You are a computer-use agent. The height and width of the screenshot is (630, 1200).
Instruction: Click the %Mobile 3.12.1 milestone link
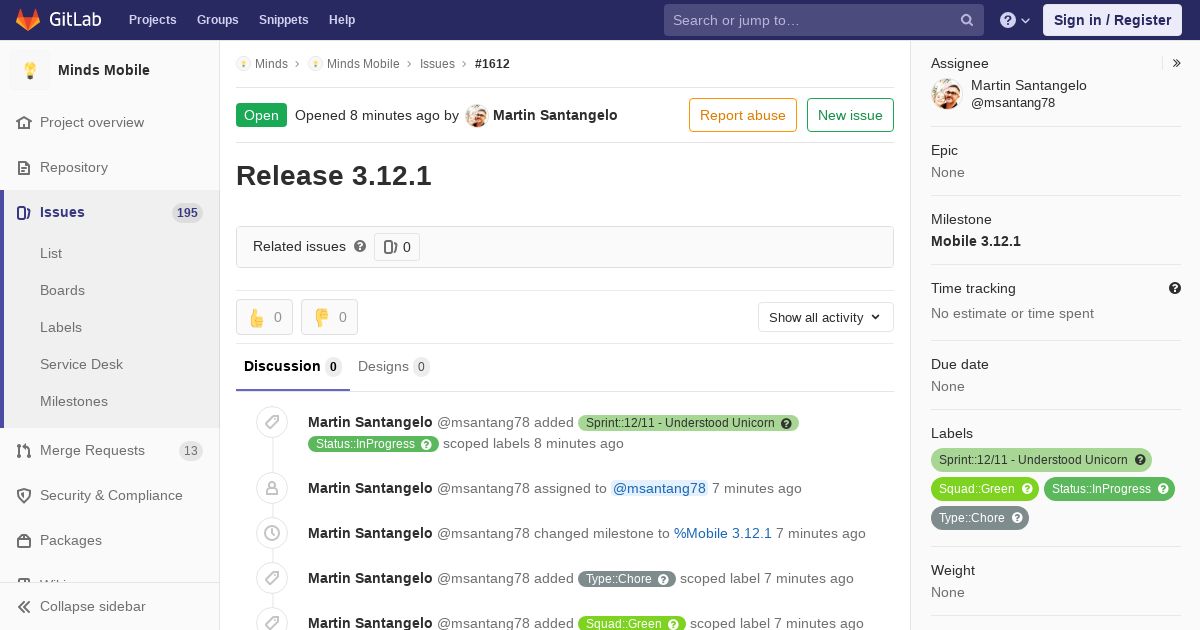pyautogui.click(x=723, y=533)
